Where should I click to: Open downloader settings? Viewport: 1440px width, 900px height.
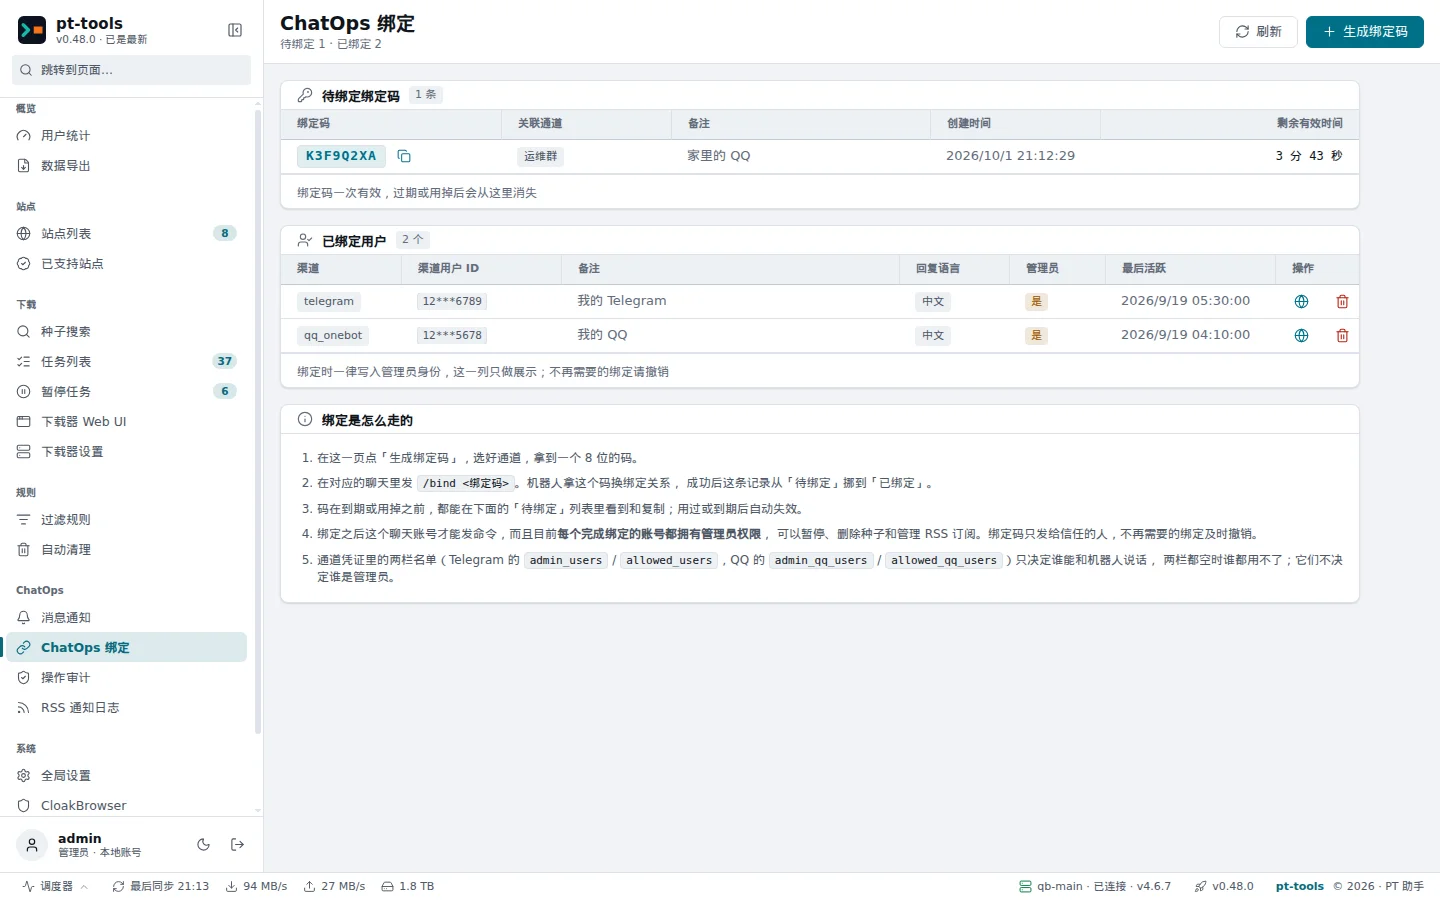pyautogui.click(x=127, y=452)
